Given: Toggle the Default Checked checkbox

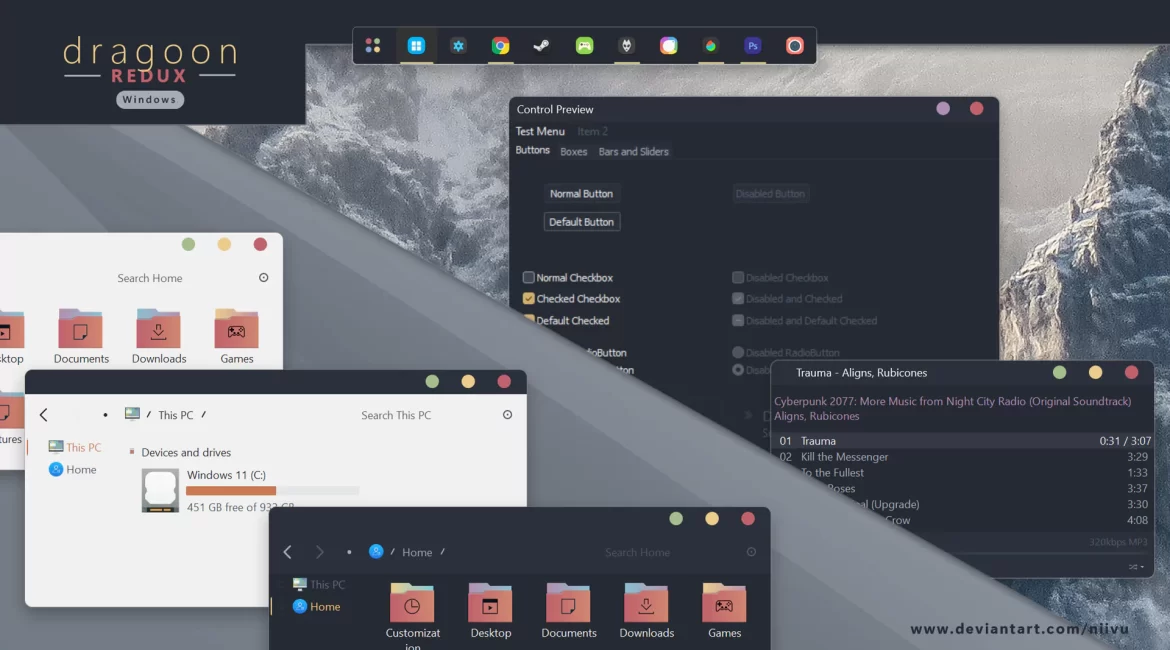Looking at the screenshot, I should pyautogui.click(x=530, y=320).
